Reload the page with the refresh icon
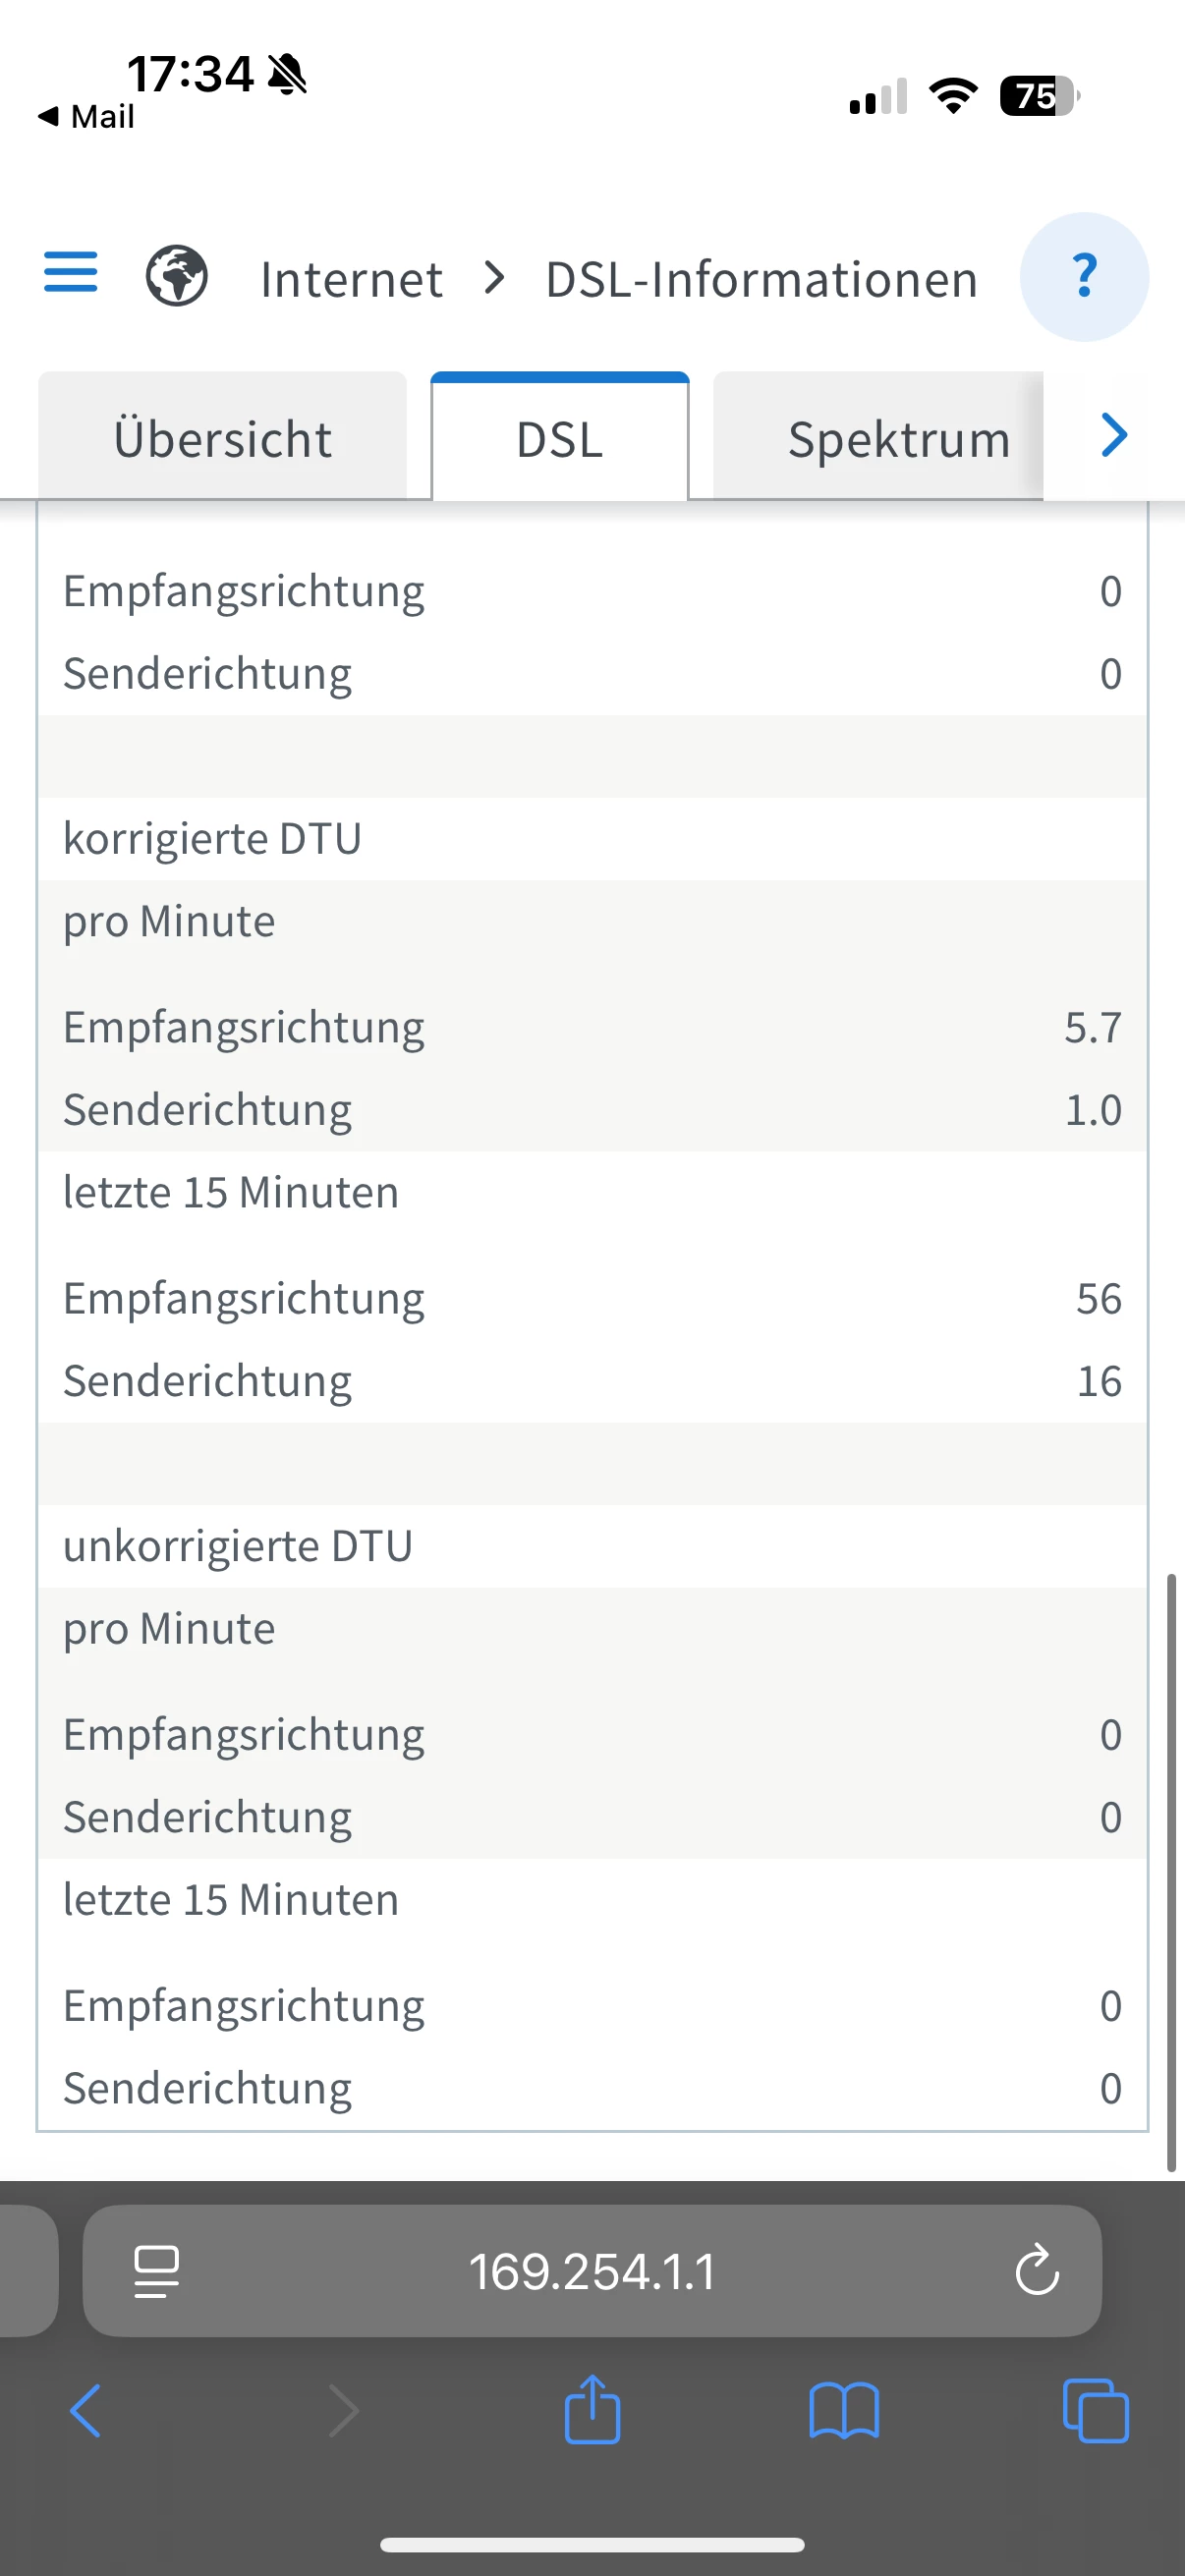Image resolution: width=1185 pixels, height=2576 pixels. point(1036,2270)
